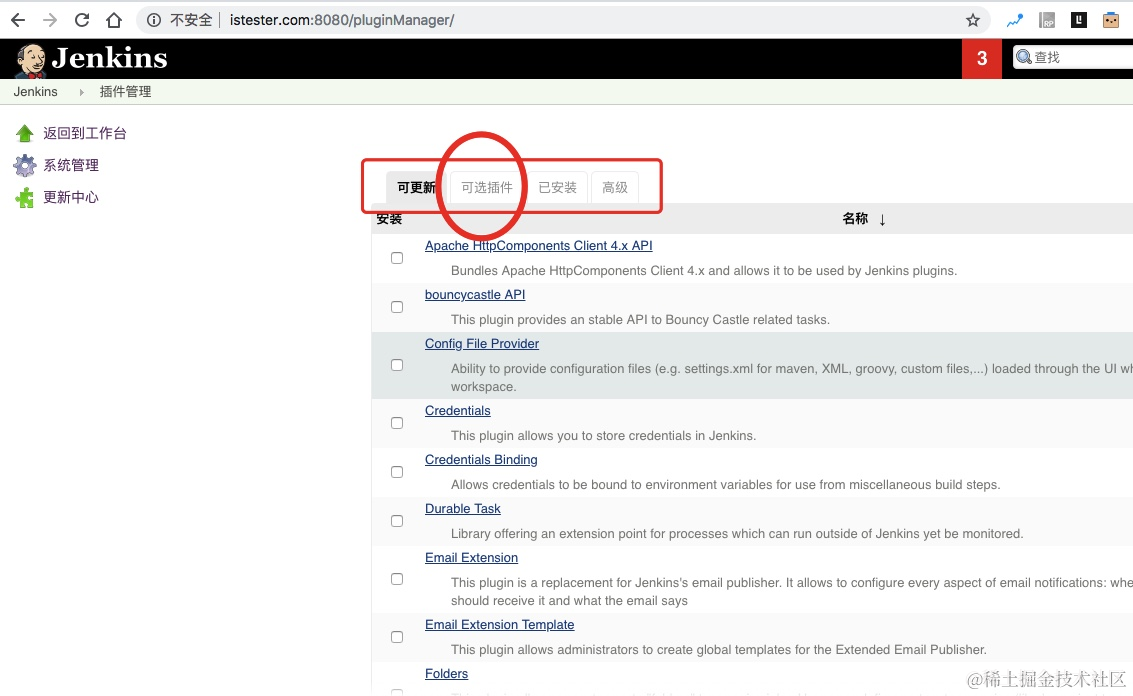This screenshot has height=696, width=1133.
Task: Open the Credentials Binding link
Action: 481,460
